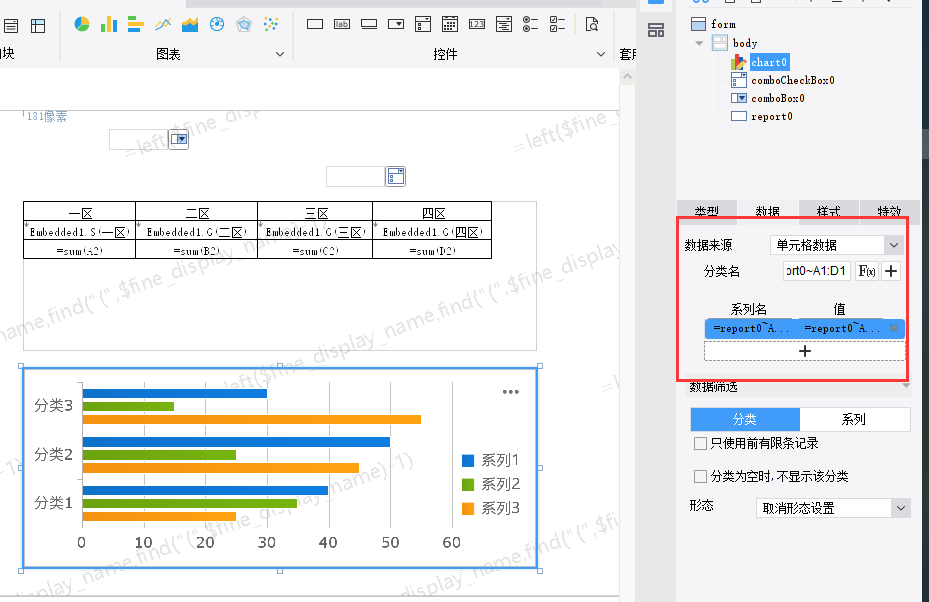Image resolution: width=929 pixels, height=602 pixels.
Task: Open the combo box widget dropdown on canvas
Action: coord(179,139)
